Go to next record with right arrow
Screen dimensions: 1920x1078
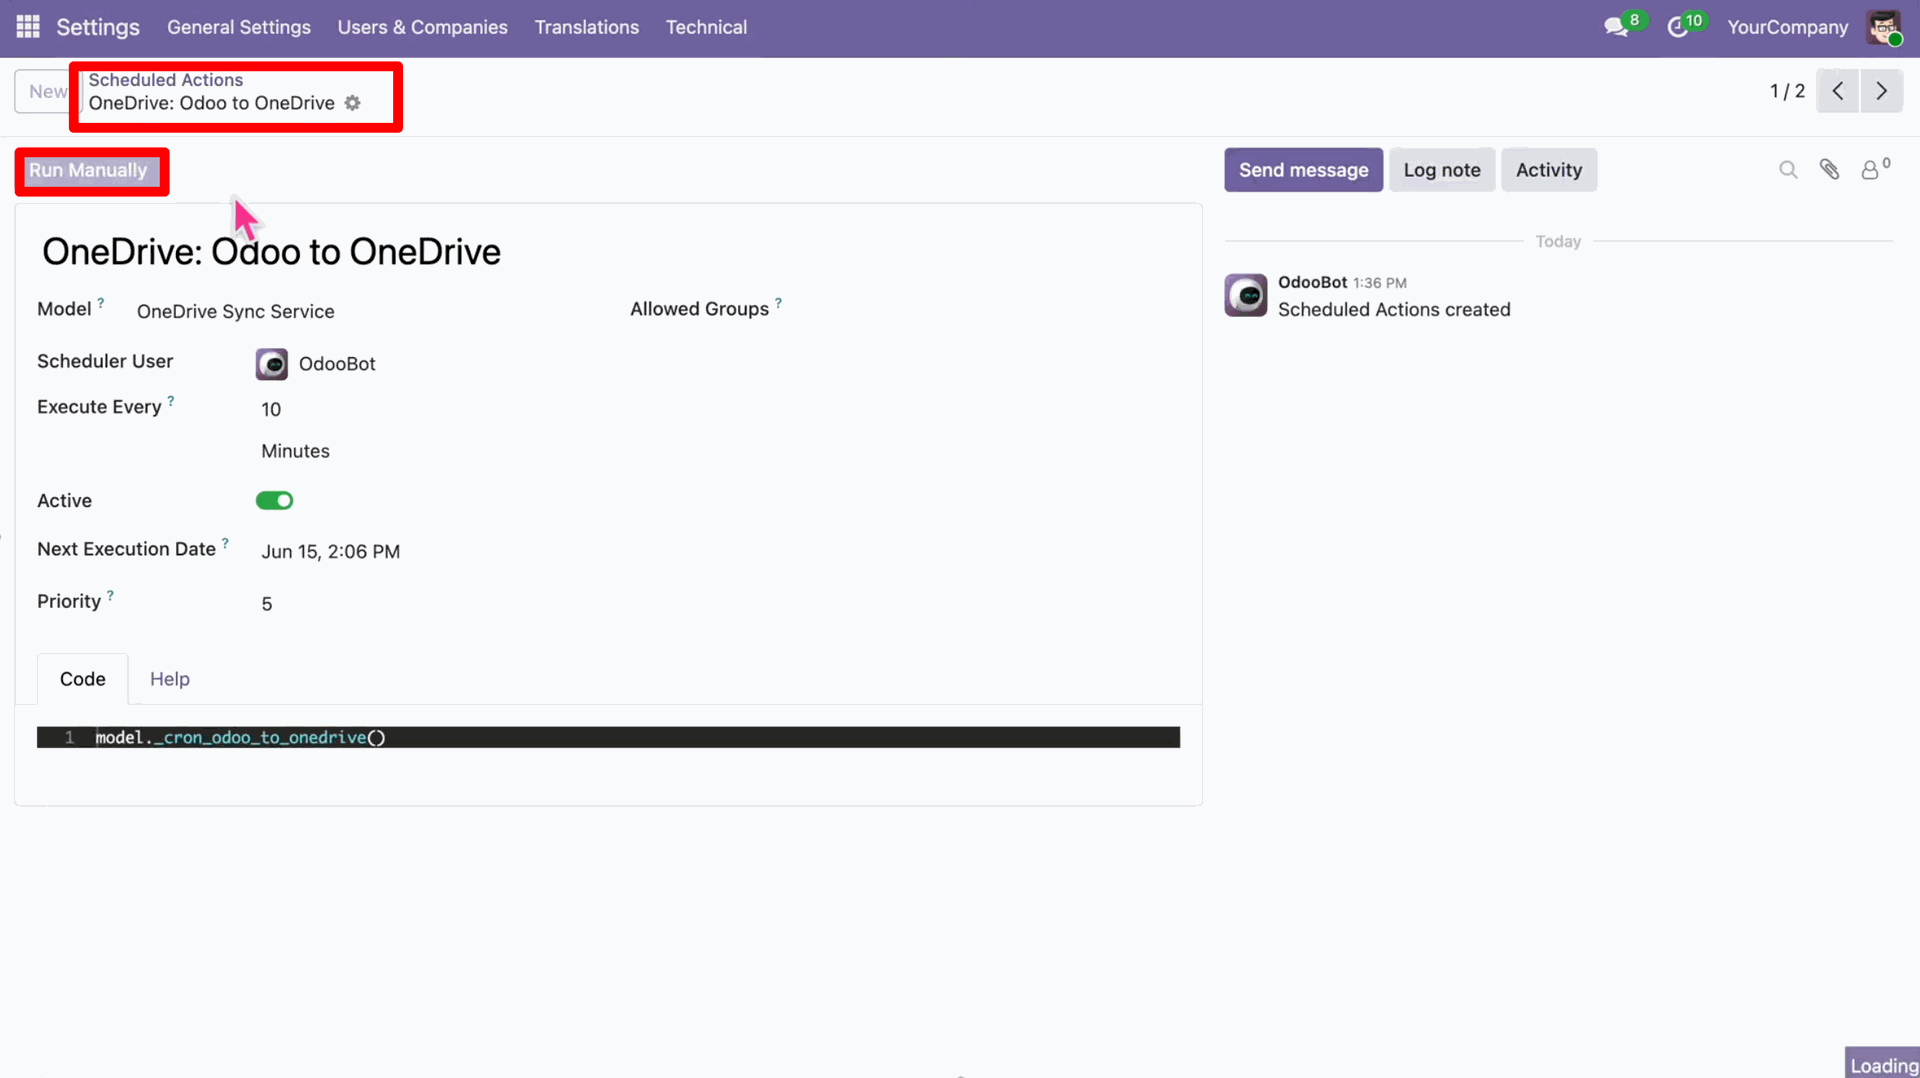(x=1881, y=91)
